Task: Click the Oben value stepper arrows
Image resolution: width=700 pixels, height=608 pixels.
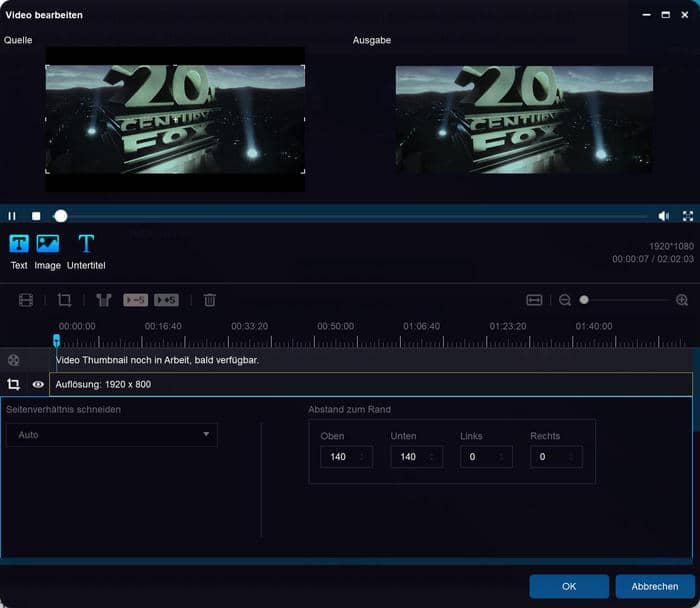Action: pyautogui.click(x=362, y=457)
